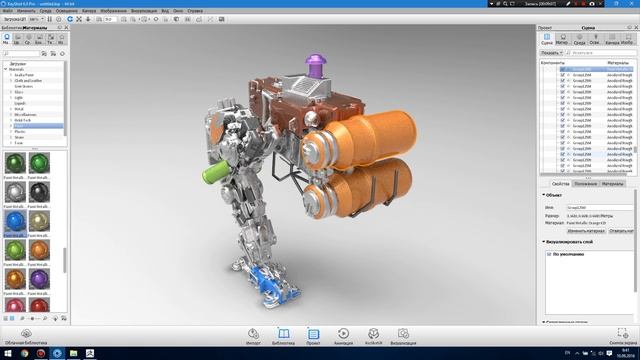Open the Анимация timeline from the bottom bar
This screenshot has width=640, height=360.
(x=343, y=337)
